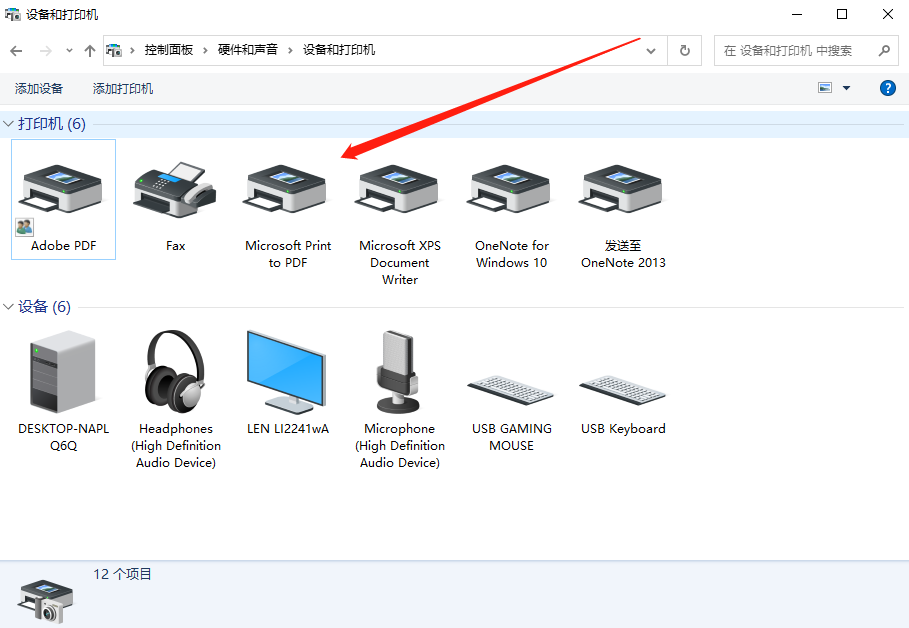Collapse the 打印机 (6) section

[x=10, y=123]
